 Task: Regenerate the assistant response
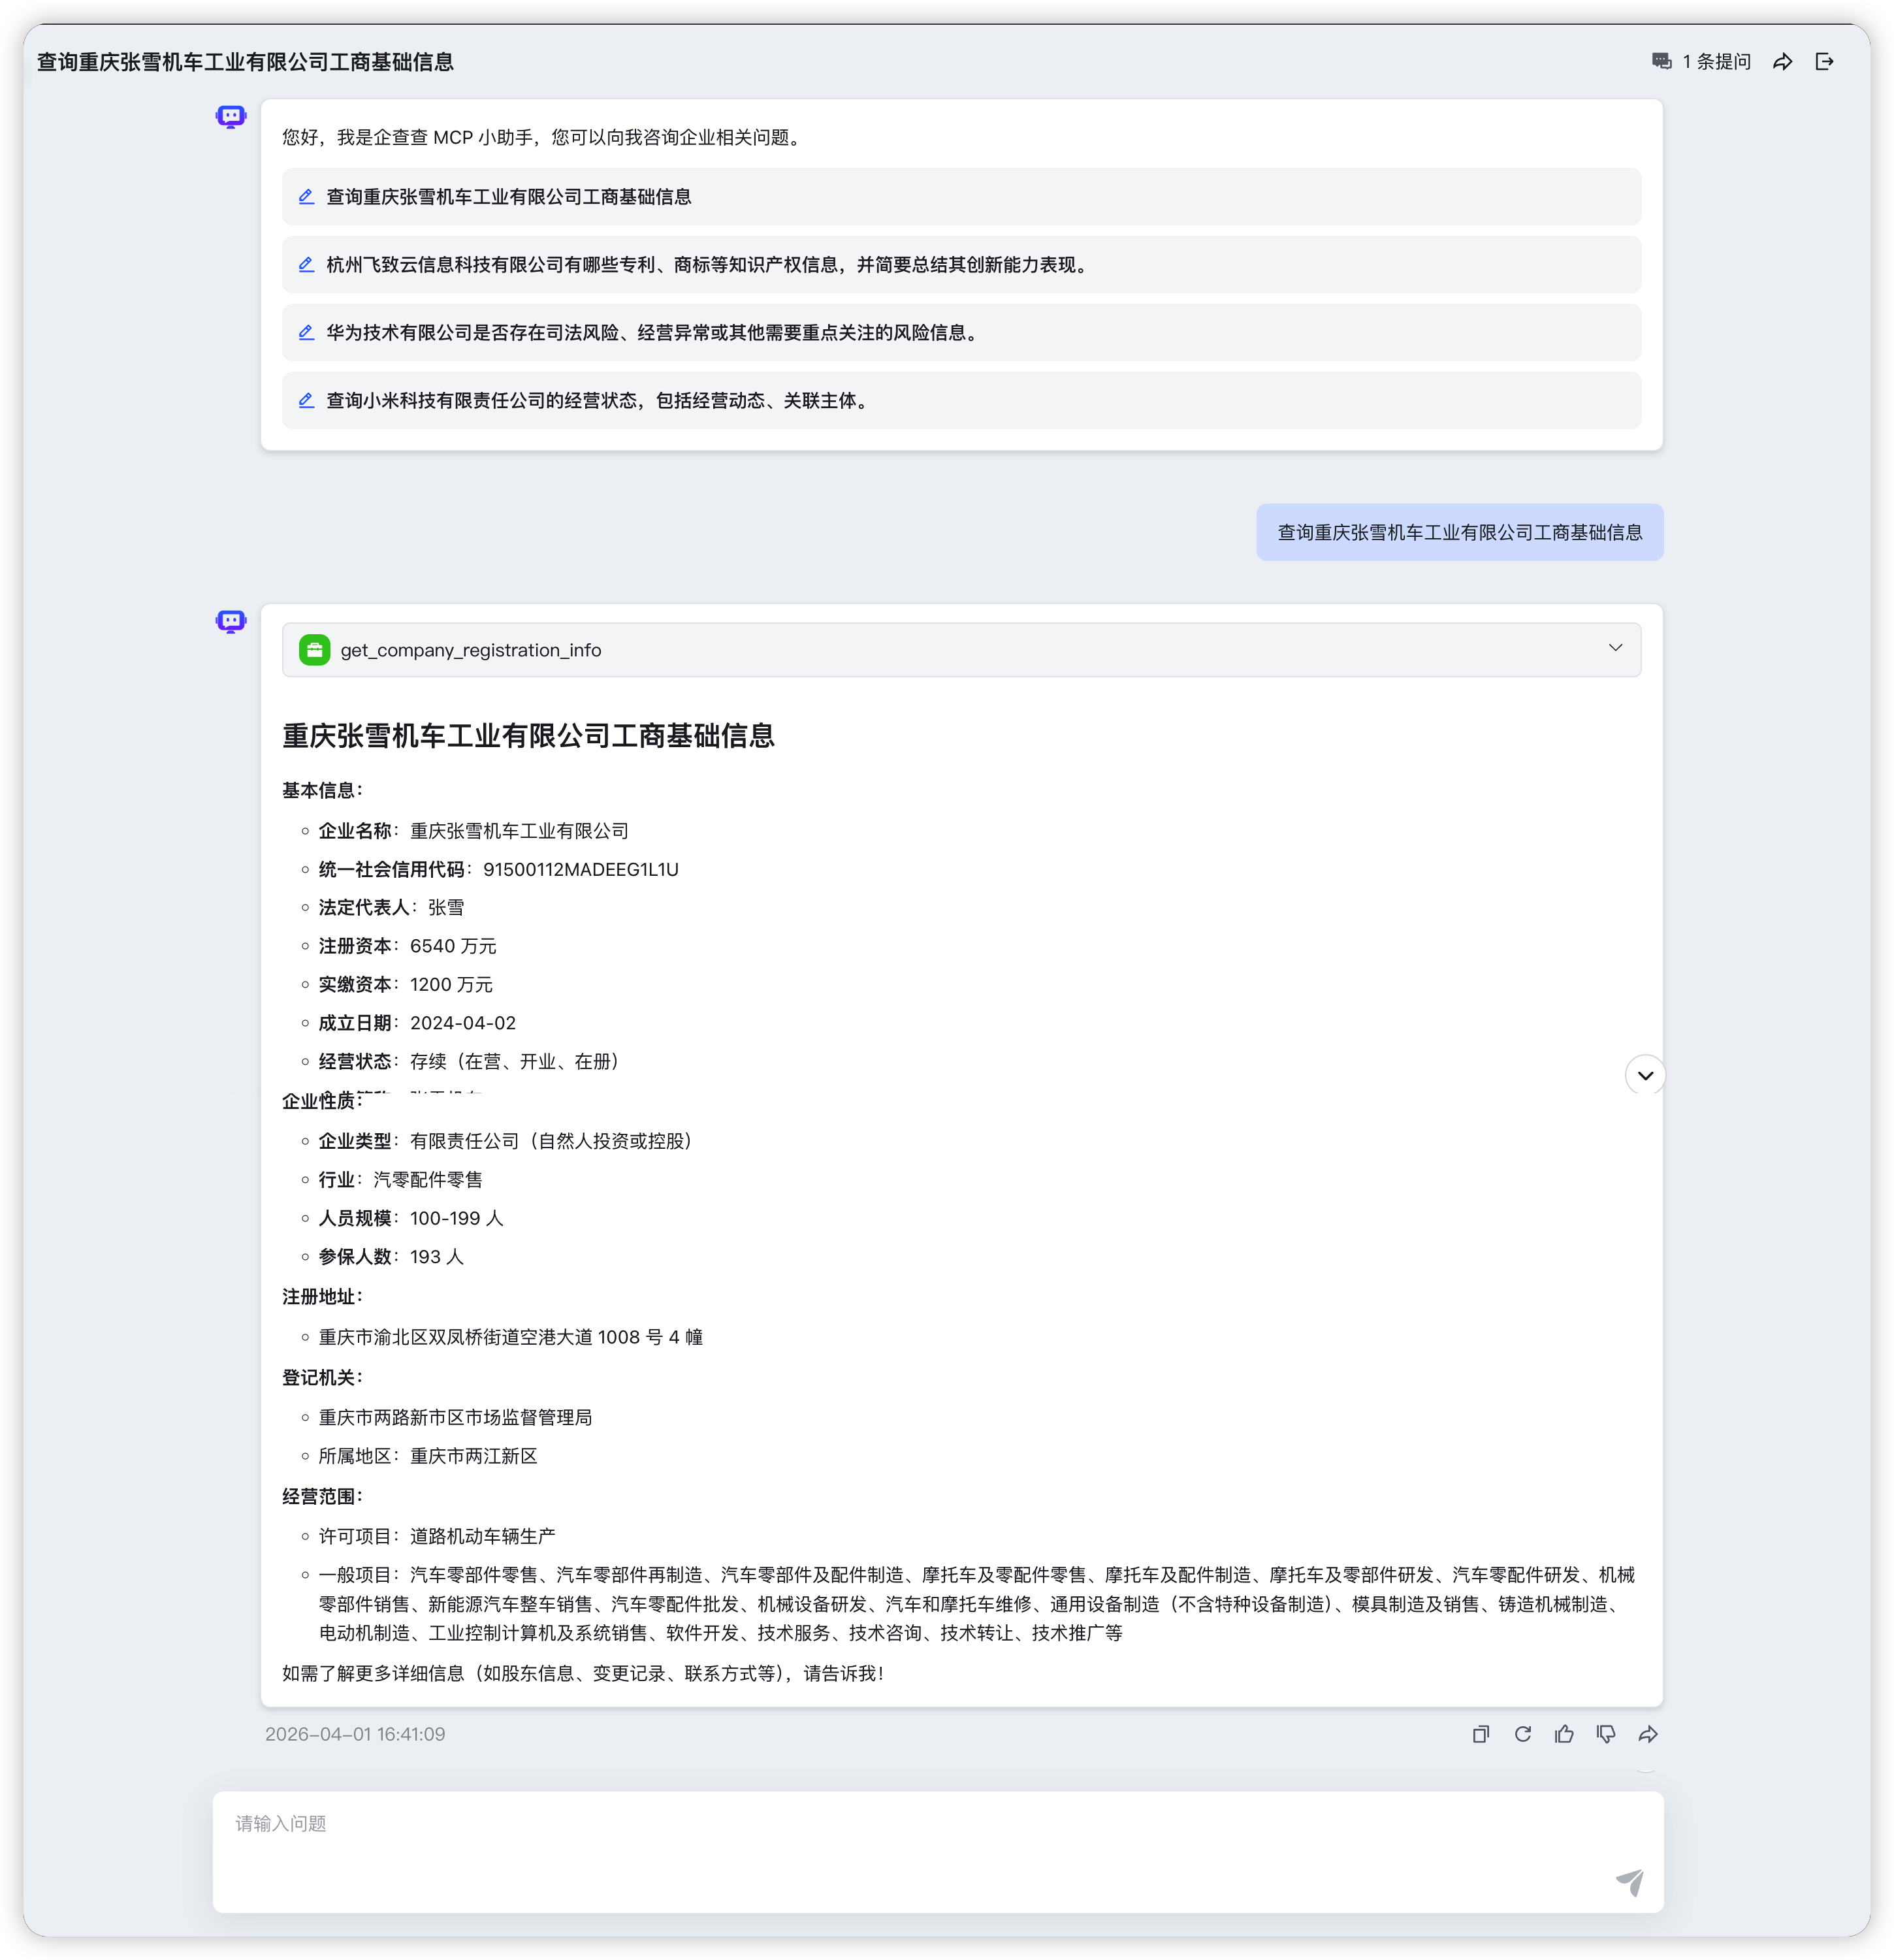(1523, 1734)
